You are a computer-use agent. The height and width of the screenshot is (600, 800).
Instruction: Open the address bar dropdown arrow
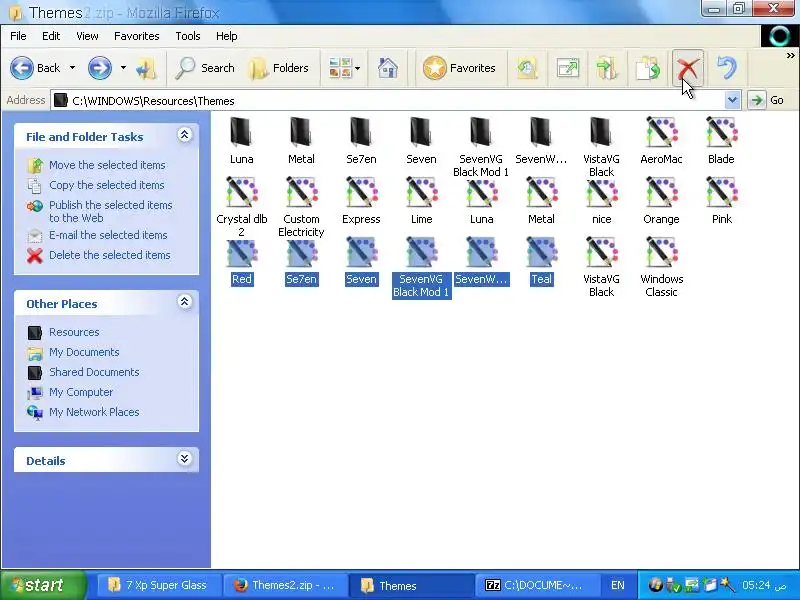tap(732, 100)
